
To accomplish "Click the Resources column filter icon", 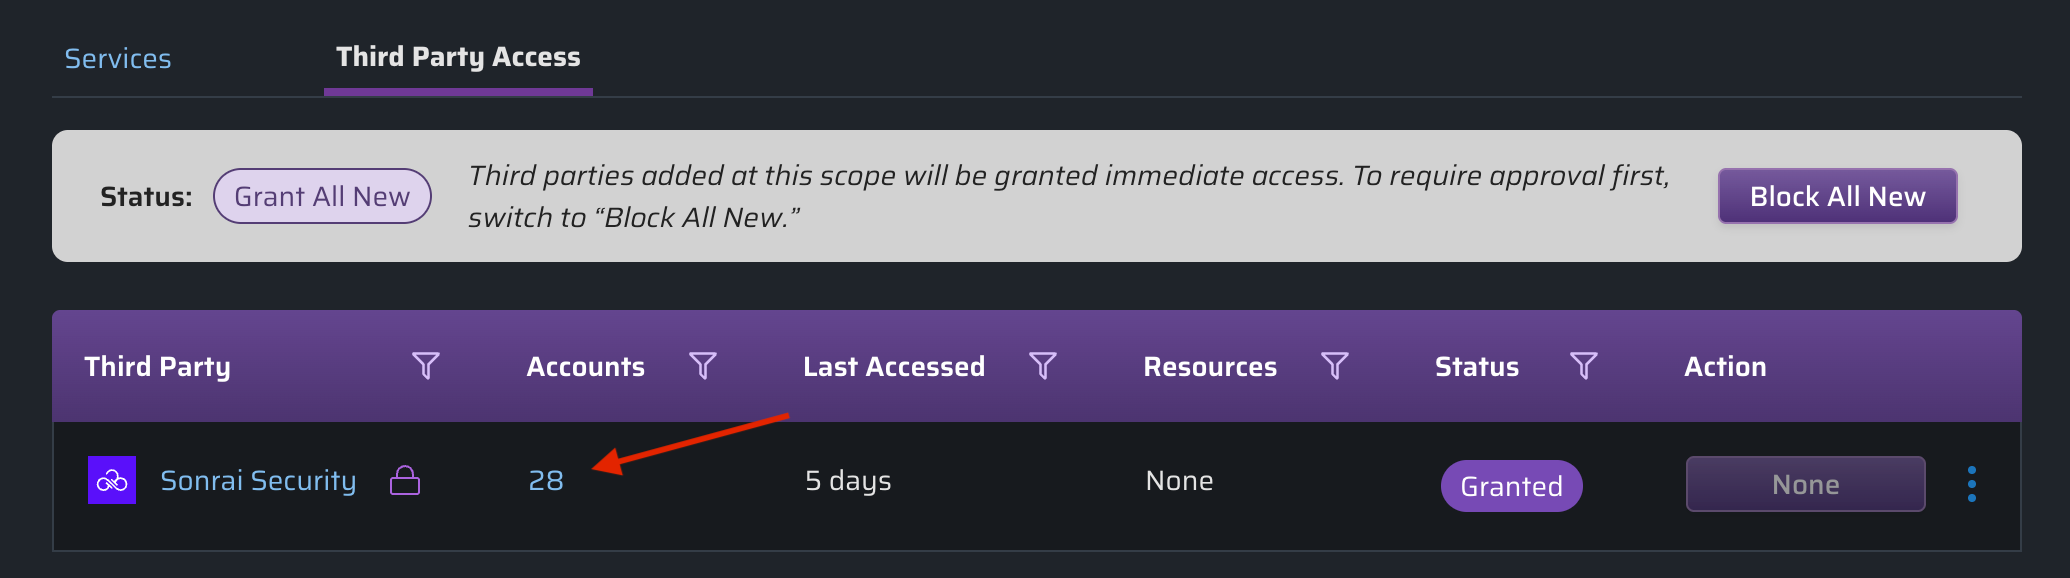I will (x=1335, y=366).
